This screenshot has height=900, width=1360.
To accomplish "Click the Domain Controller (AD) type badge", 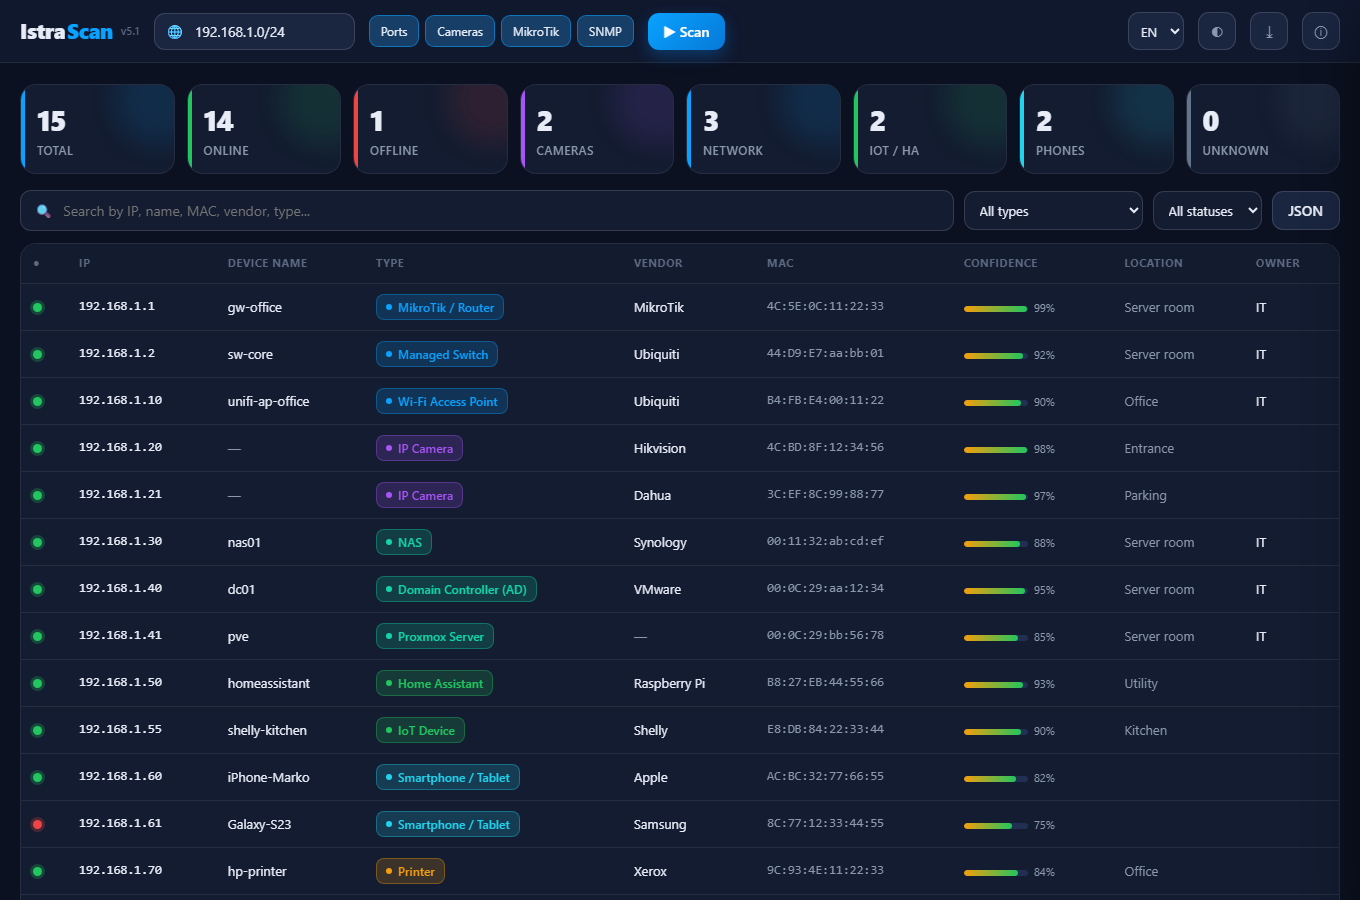I will point(456,590).
